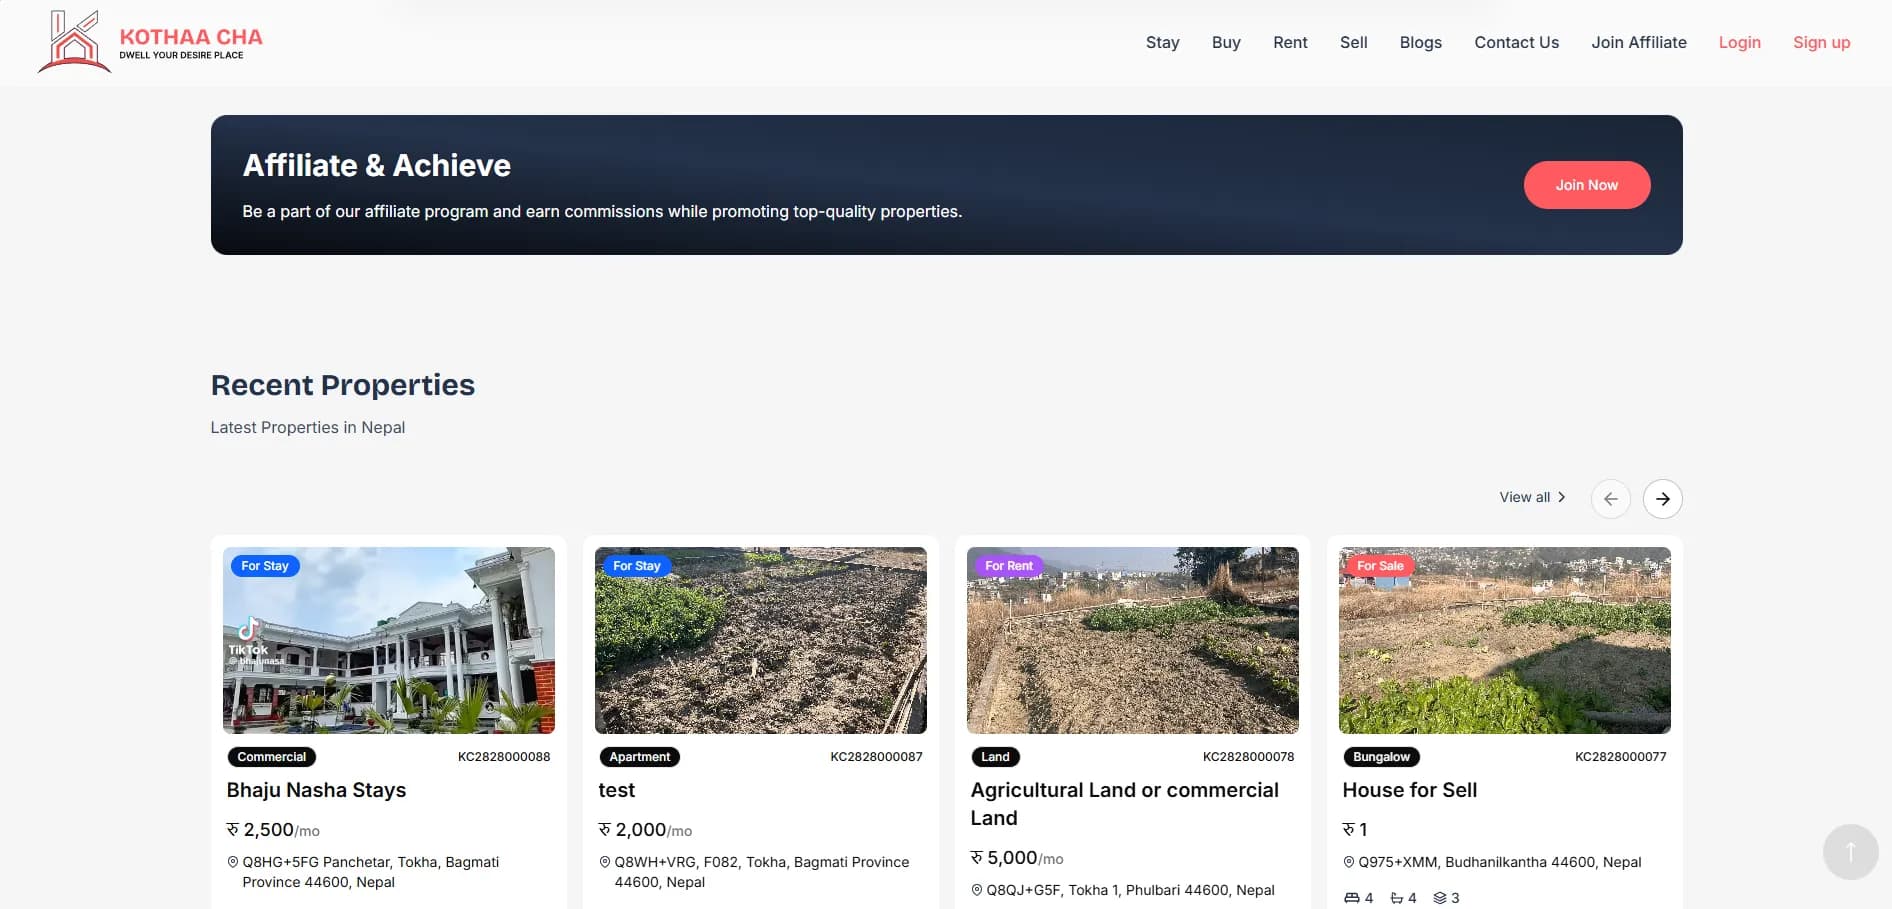The image size is (1892, 909).
Task: Go to next properties with right arrow
Action: [1662, 498]
